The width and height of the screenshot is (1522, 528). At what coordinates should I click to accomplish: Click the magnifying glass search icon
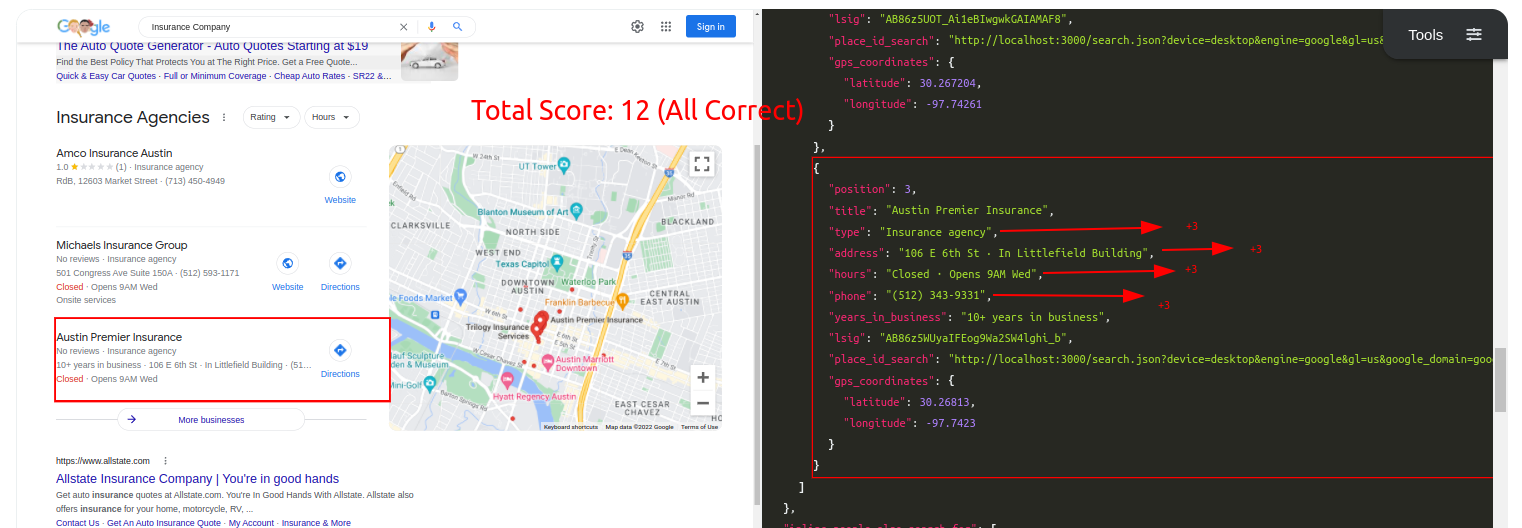pyautogui.click(x=458, y=27)
